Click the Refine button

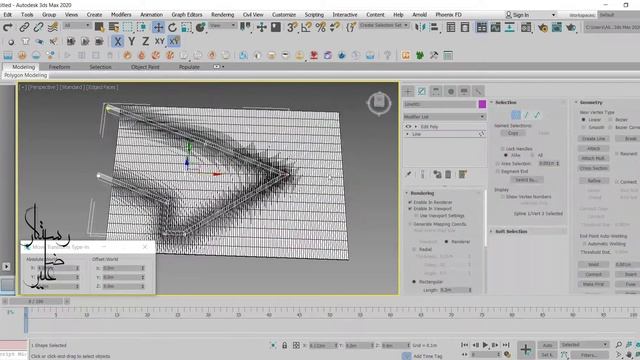pyautogui.click(x=593, y=180)
